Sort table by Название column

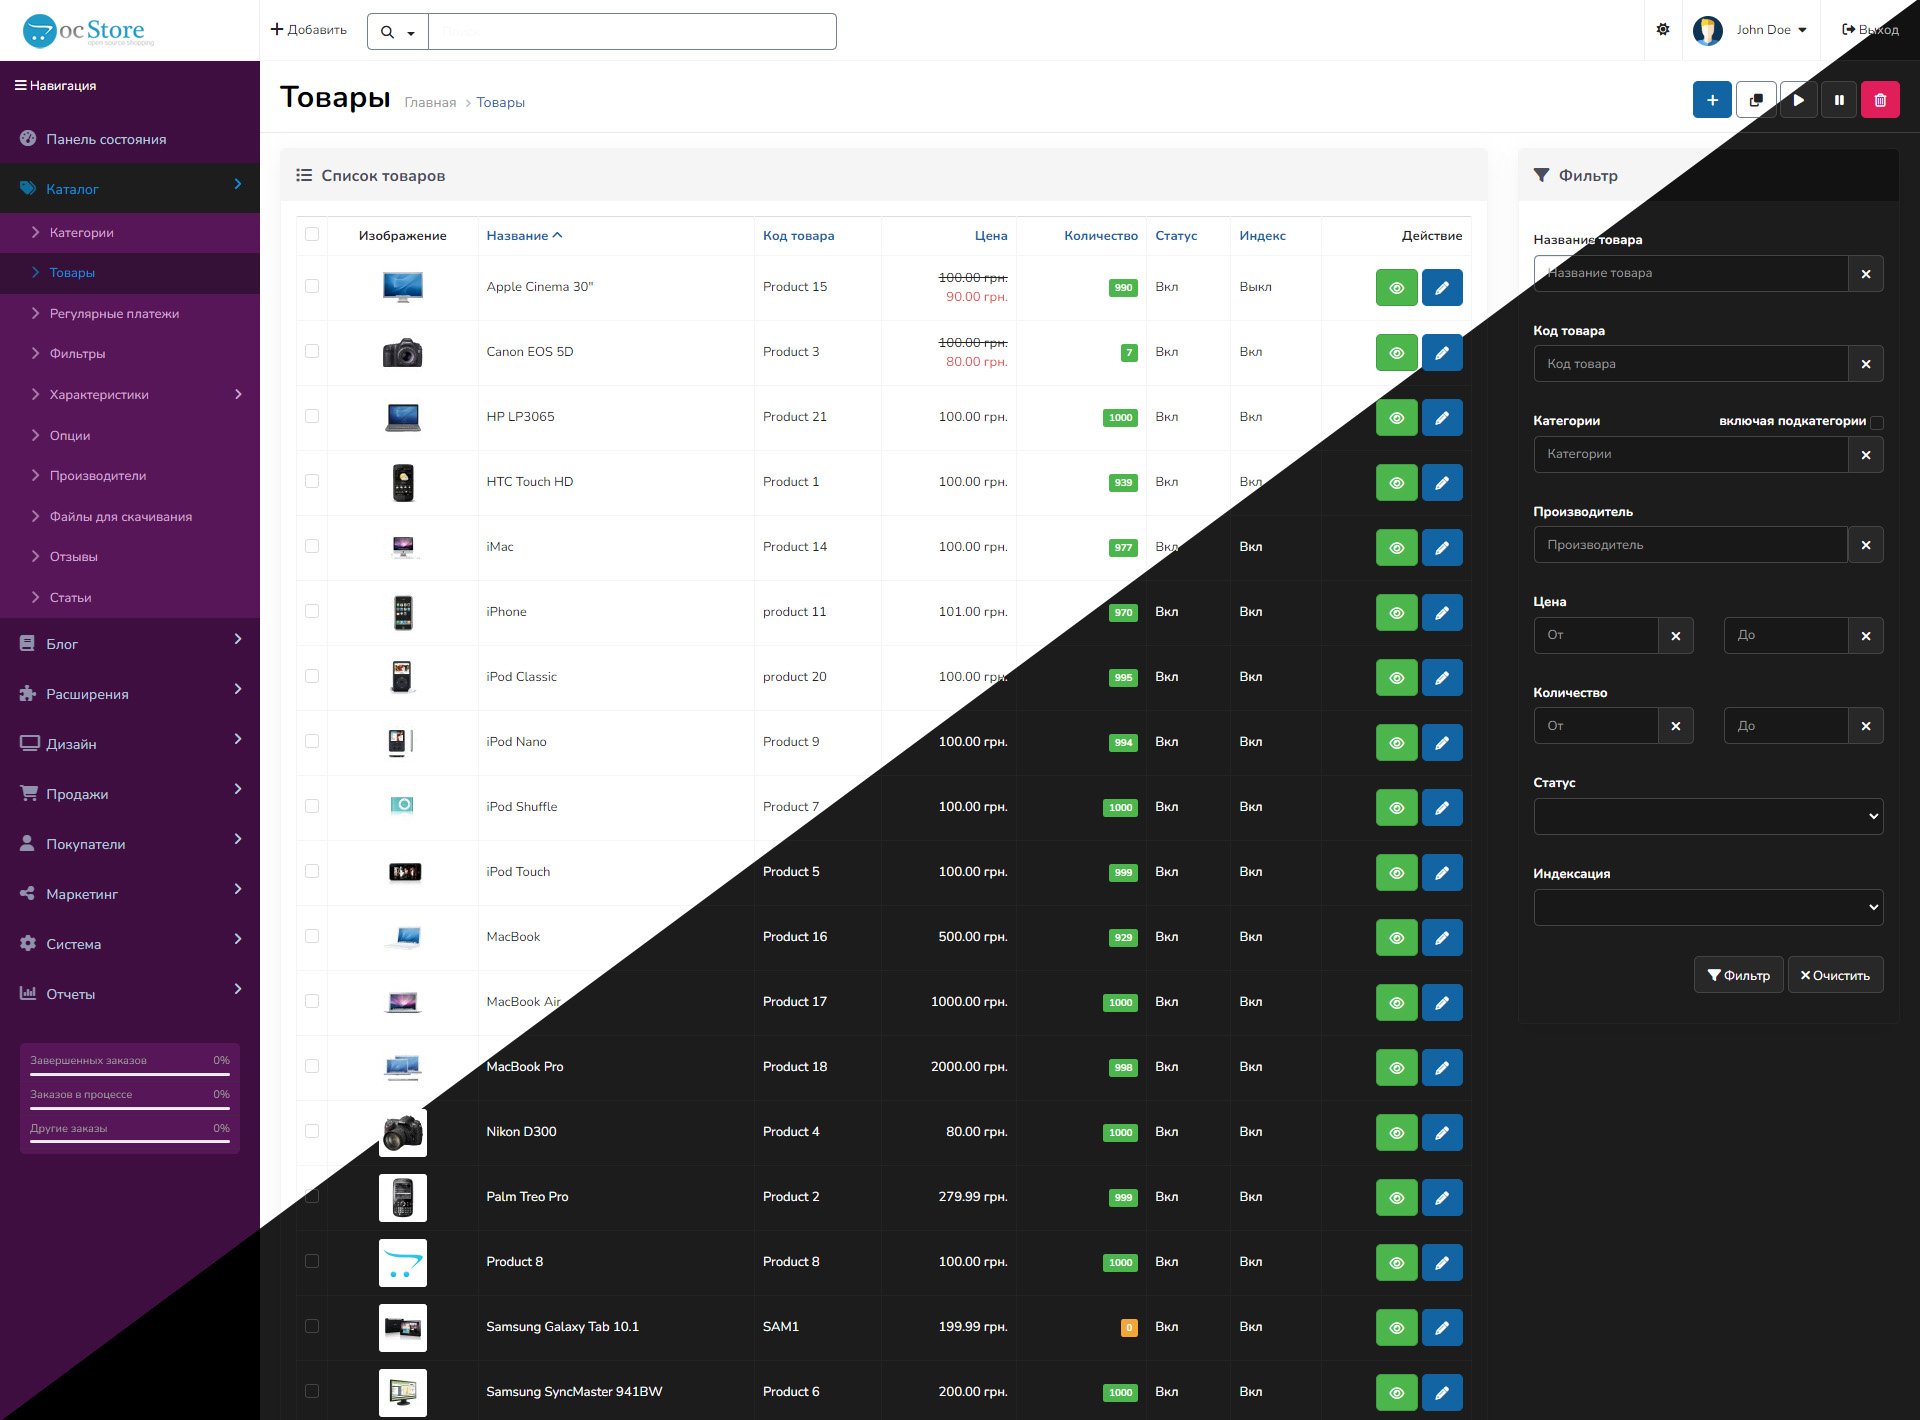tap(524, 235)
